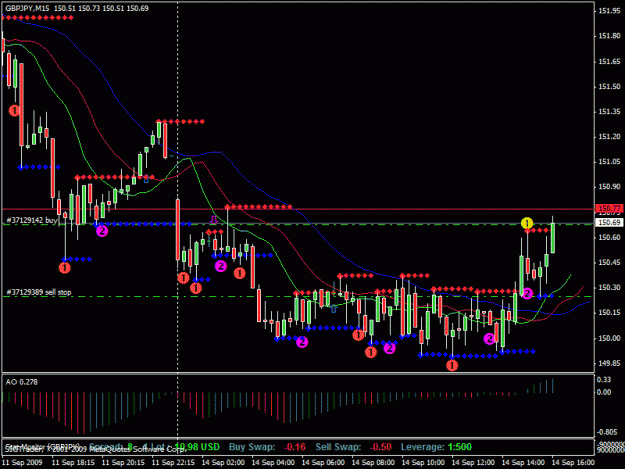Click the 11 Sep 22:15 time axis label
Image resolution: width=625 pixels, height=469 pixels.
pos(173,463)
